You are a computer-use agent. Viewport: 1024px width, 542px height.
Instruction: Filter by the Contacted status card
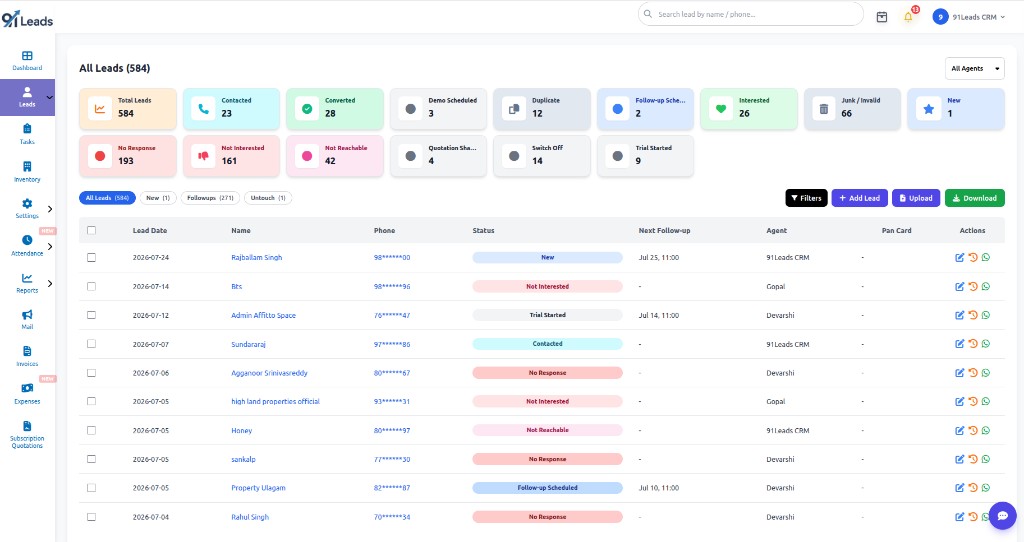point(231,108)
